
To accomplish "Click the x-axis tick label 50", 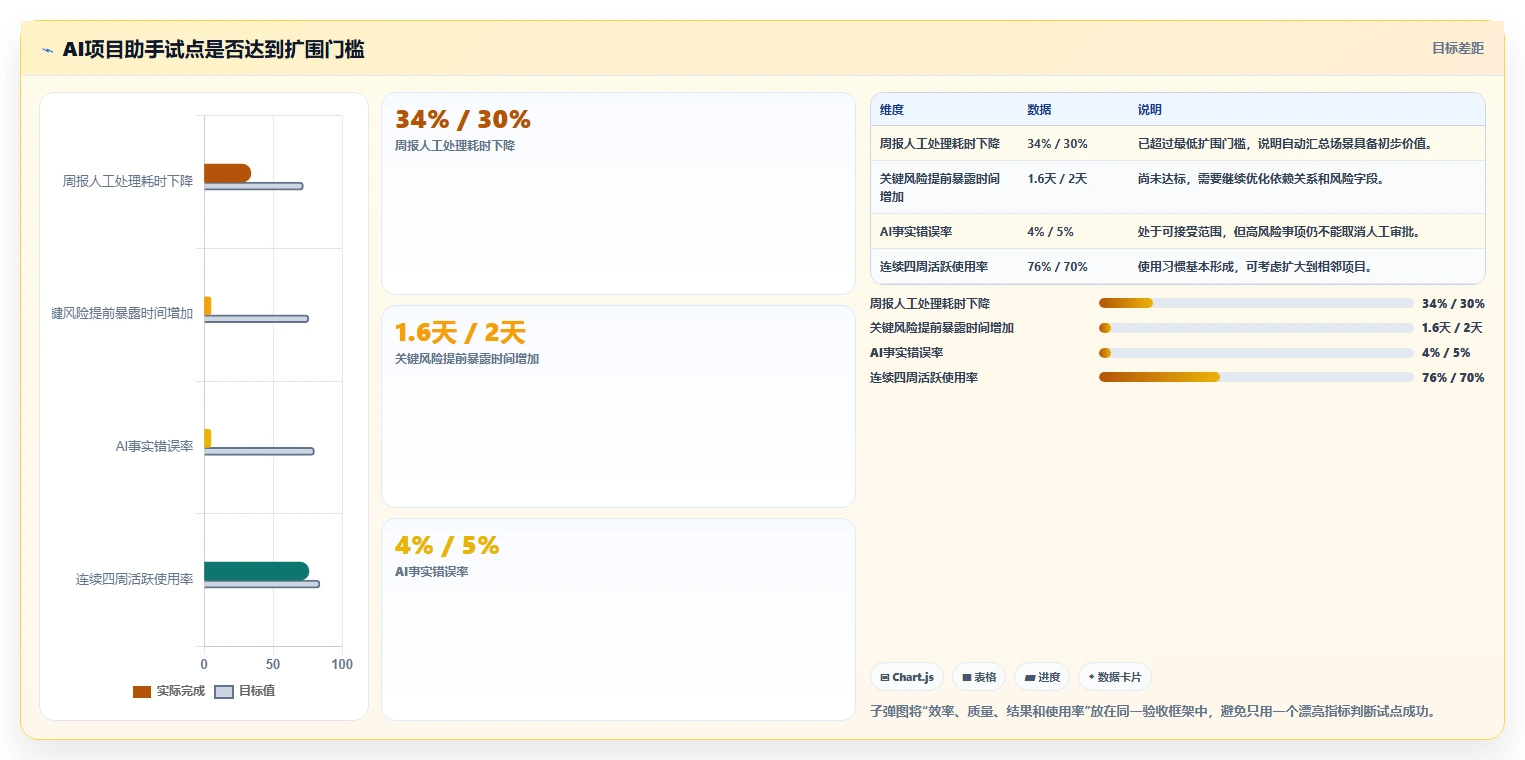I will 273,664.
